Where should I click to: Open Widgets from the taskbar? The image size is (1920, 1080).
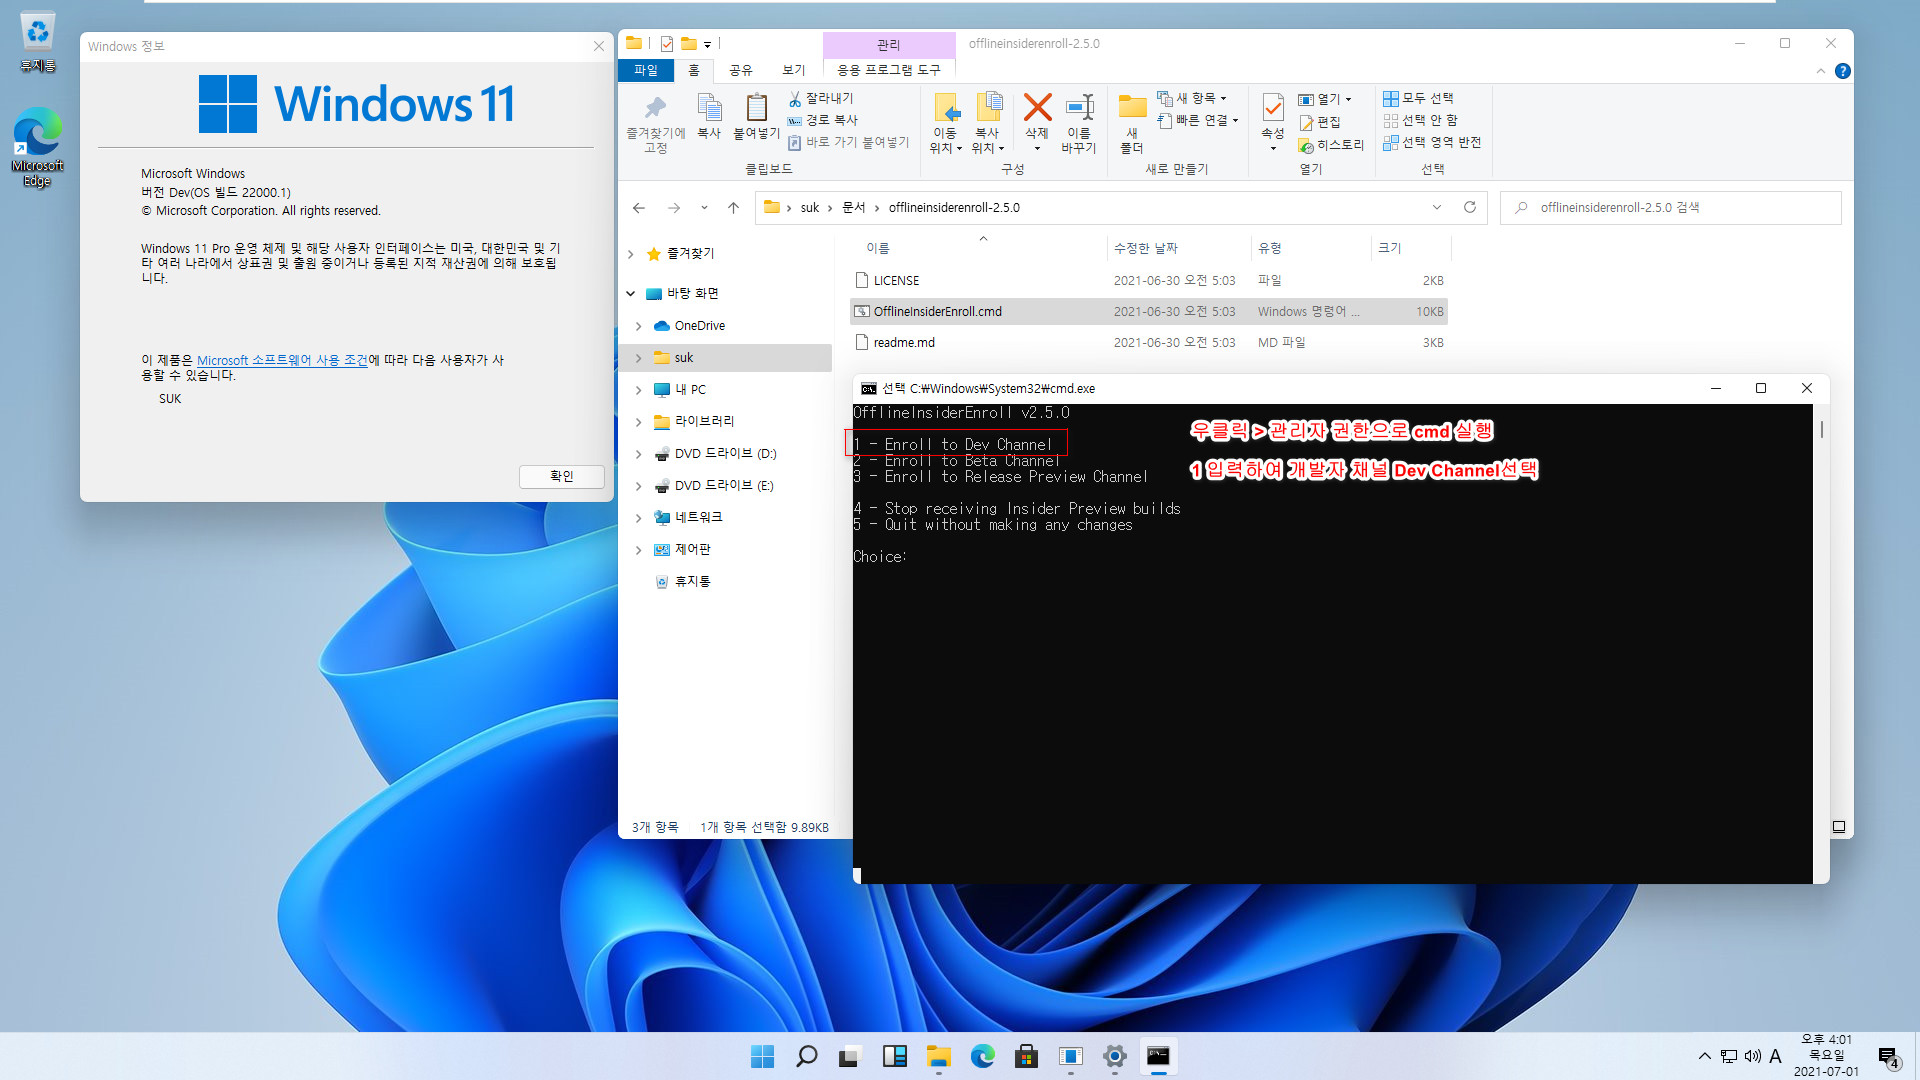point(894,1056)
